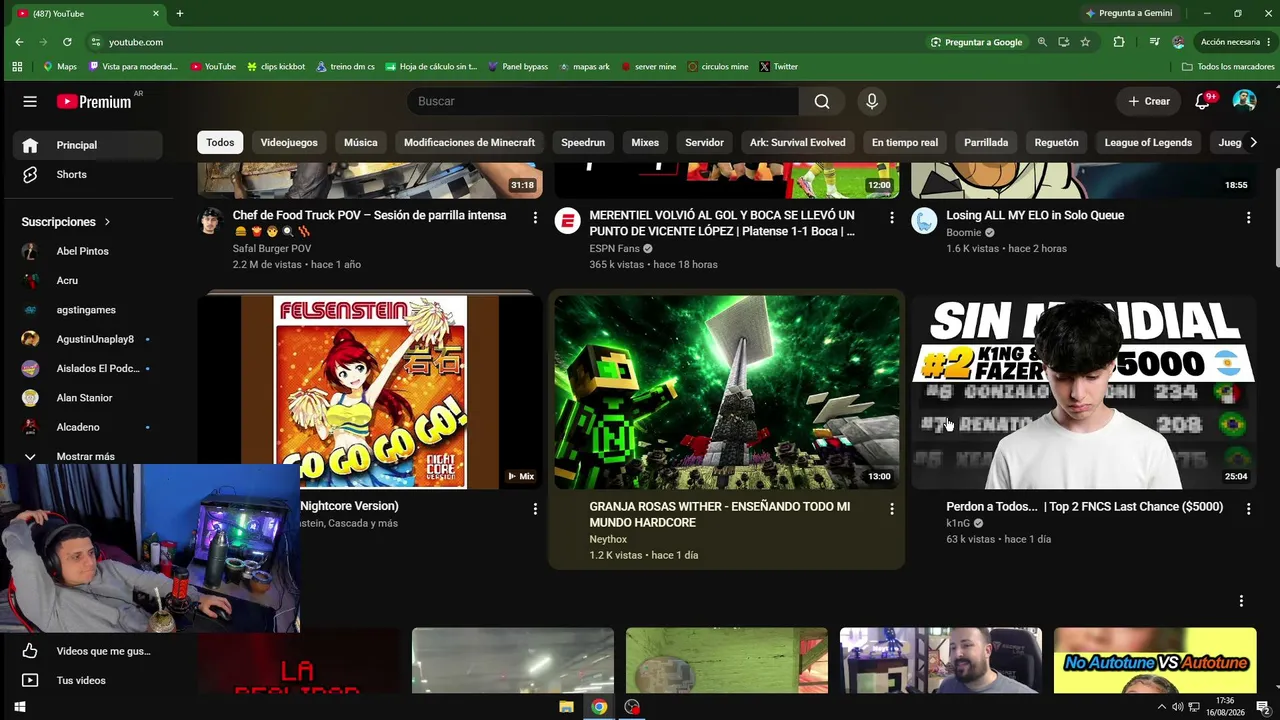Click the Boomie channel avatar
This screenshot has width=1280, height=720.
(x=924, y=221)
